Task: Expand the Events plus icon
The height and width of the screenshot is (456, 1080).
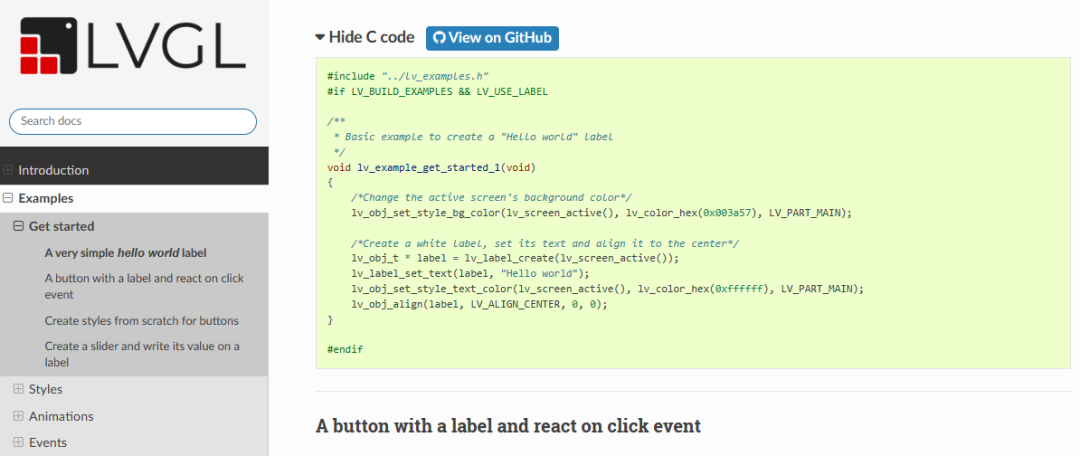Action: click(19, 443)
